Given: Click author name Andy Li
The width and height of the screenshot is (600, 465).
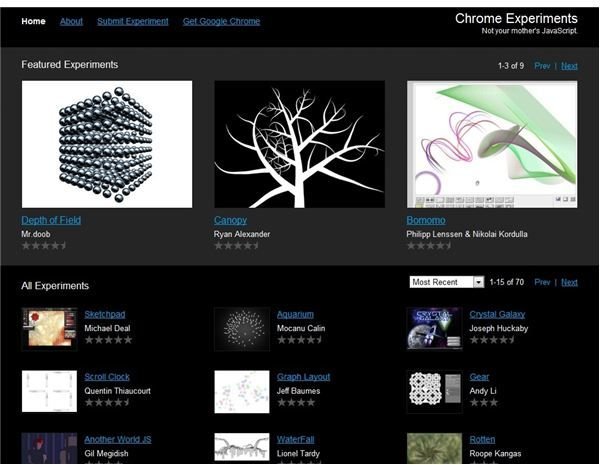Looking at the screenshot, I should click(483, 391).
